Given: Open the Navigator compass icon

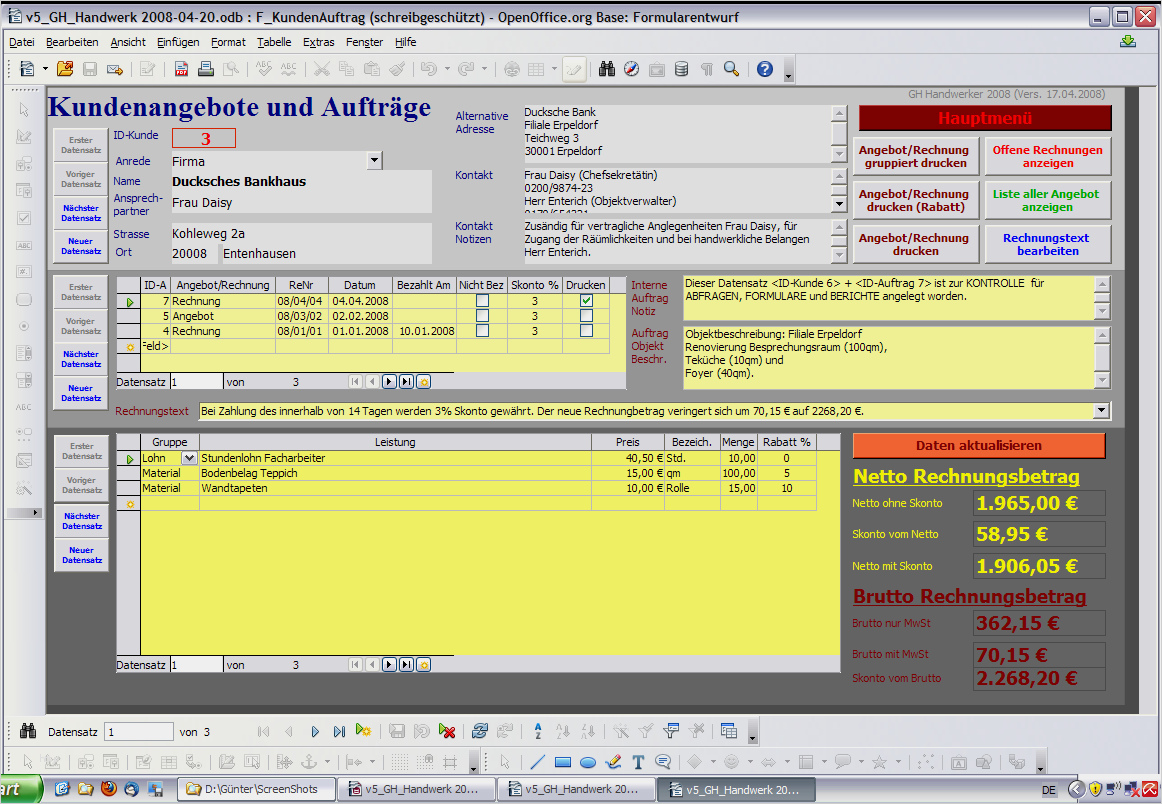Looking at the screenshot, I should [631, 69].
